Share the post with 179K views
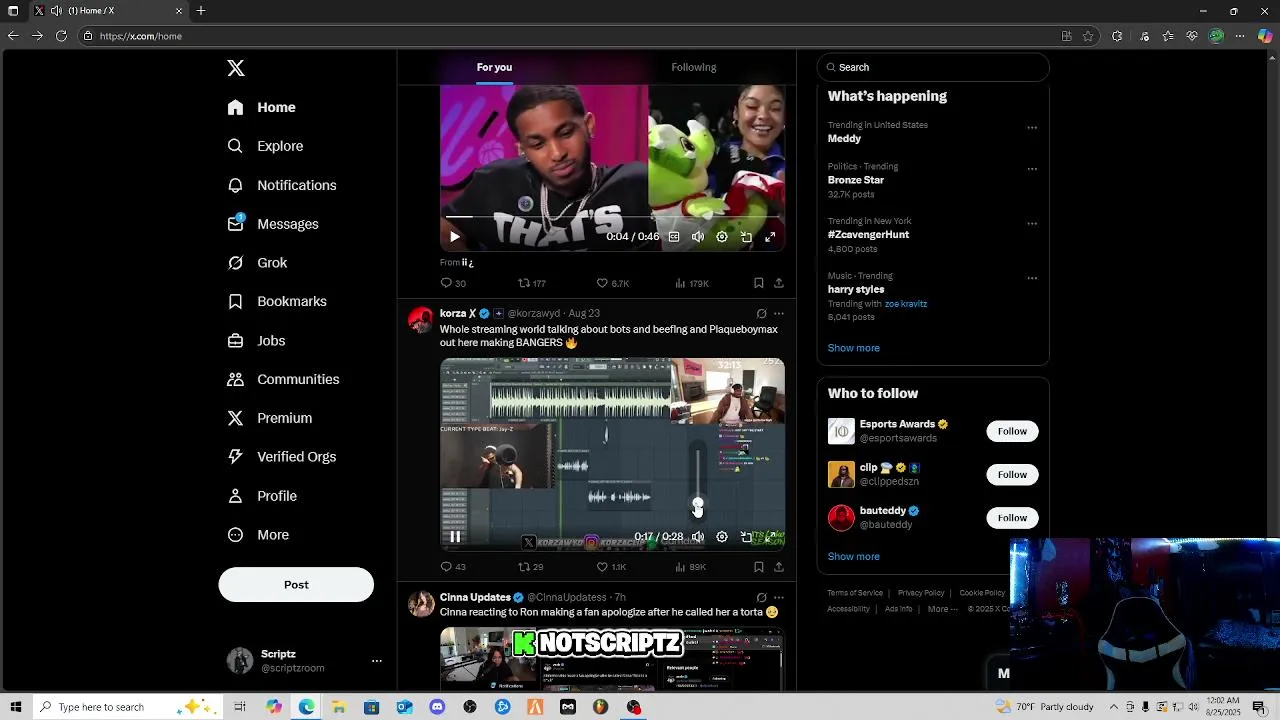This screenshot has height=720, width=1280. [x=778, y=283]
